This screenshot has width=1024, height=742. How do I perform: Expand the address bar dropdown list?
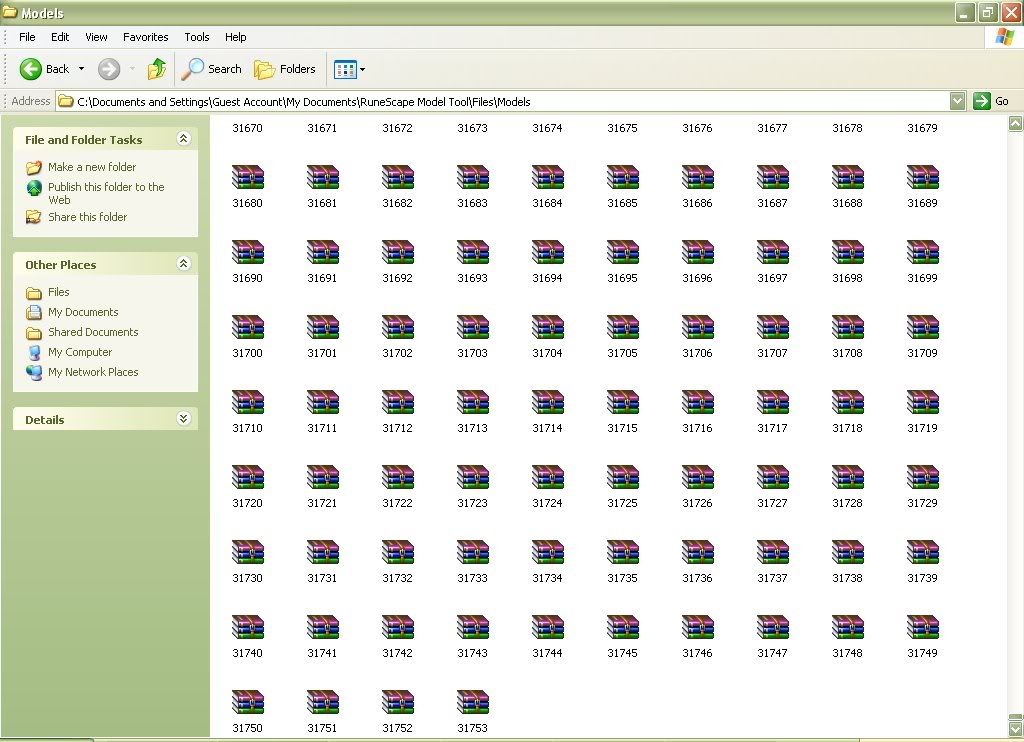[957, 101]
